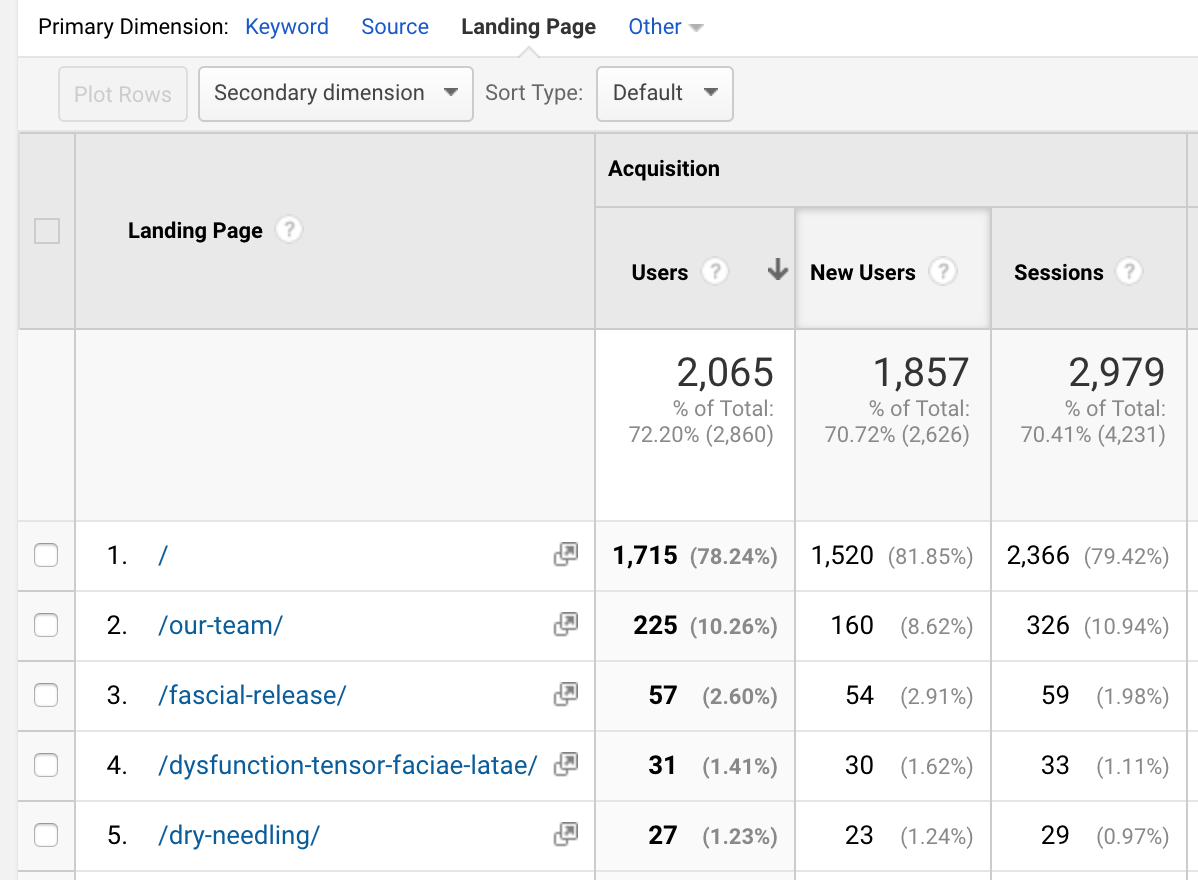This screenshot has width=1198, height=880.
Task: Open the Sort Type Default dropdown
Action: (665, 93)
